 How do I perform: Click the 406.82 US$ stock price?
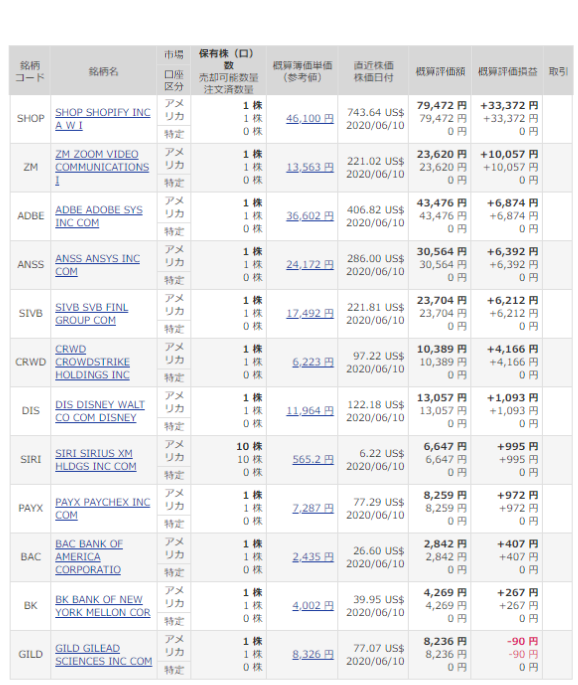tap(376, 210)
